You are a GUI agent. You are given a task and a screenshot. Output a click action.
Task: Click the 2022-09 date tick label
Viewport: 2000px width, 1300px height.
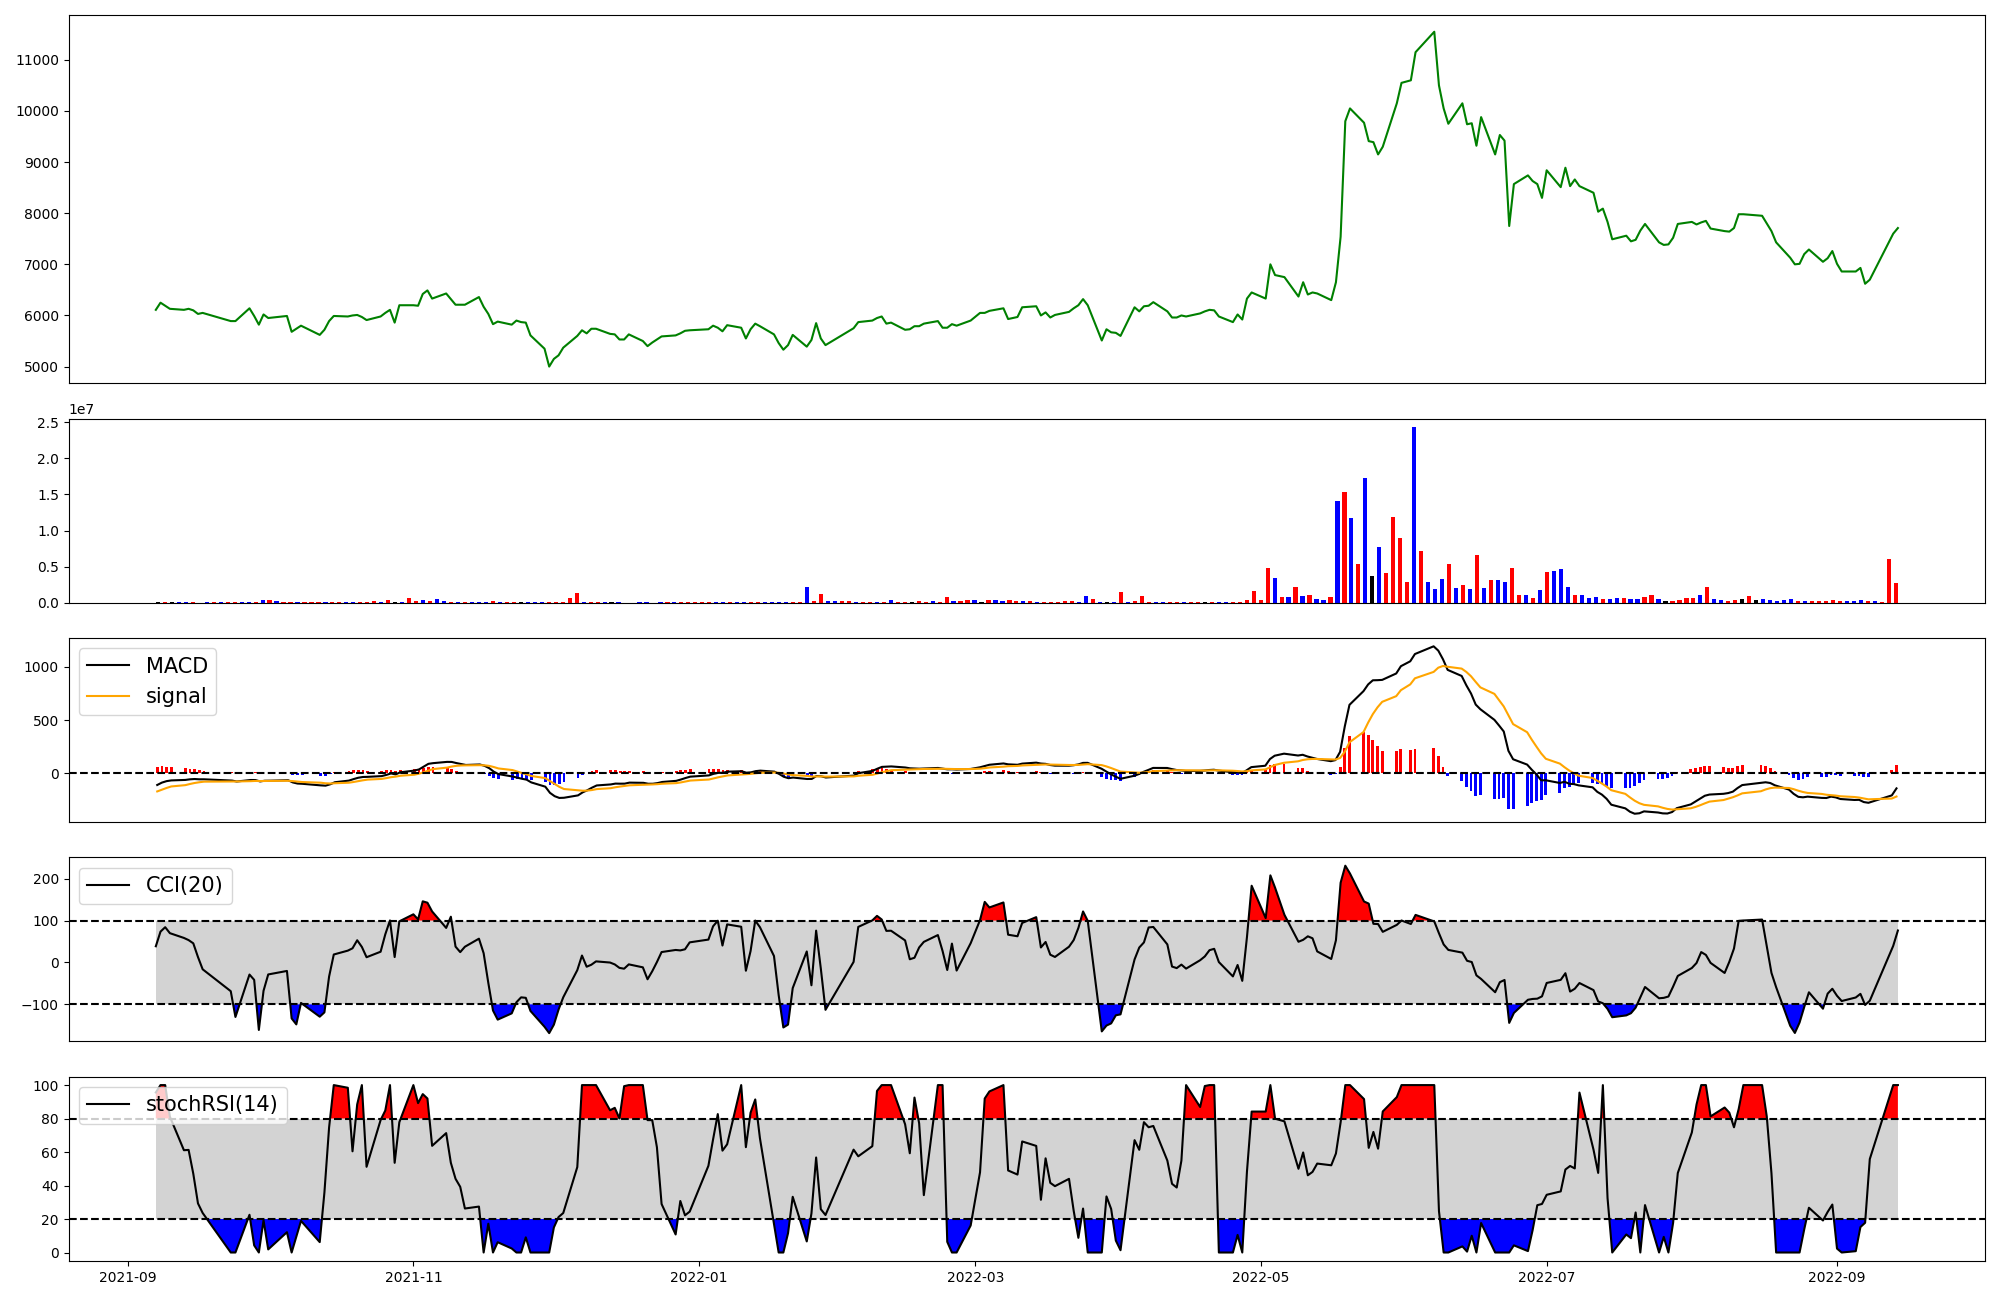(1836, 1277)
